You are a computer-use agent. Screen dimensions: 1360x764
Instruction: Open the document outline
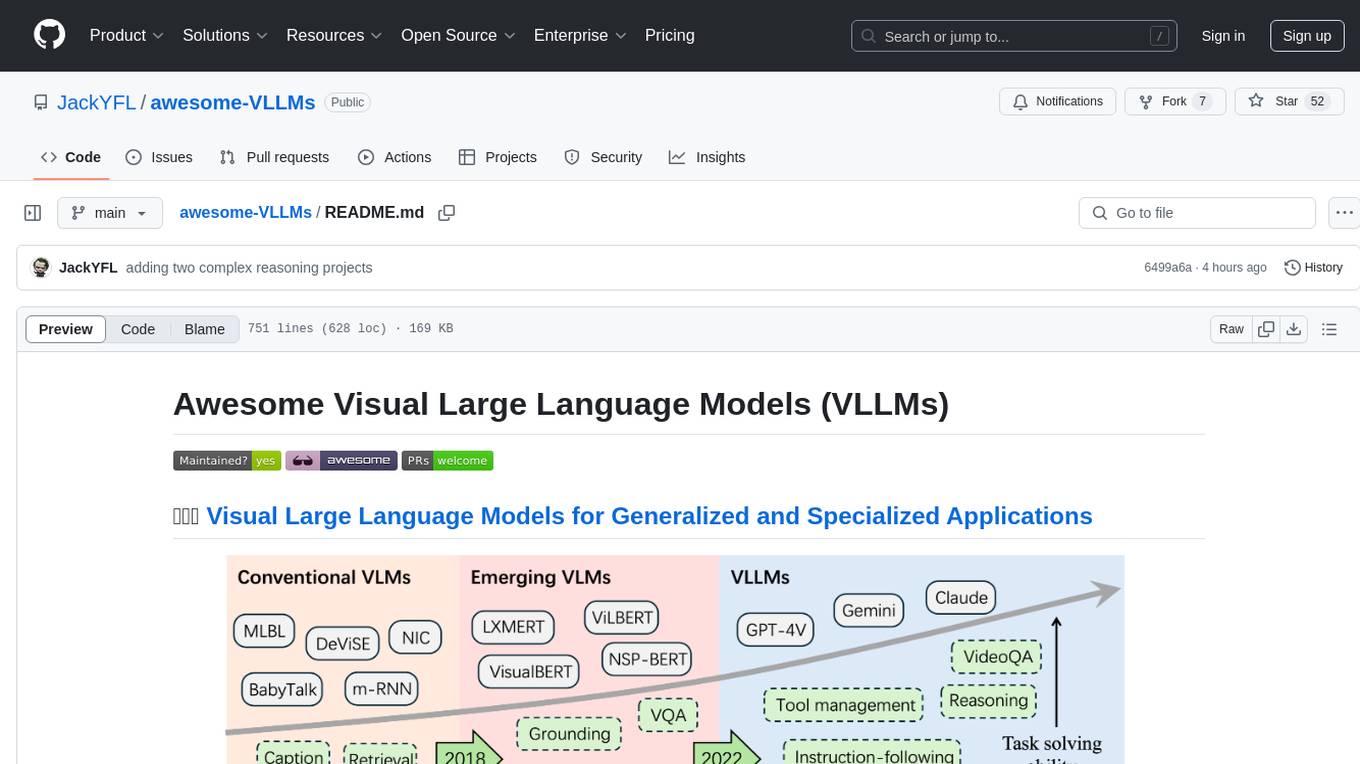click(1329, 329)
